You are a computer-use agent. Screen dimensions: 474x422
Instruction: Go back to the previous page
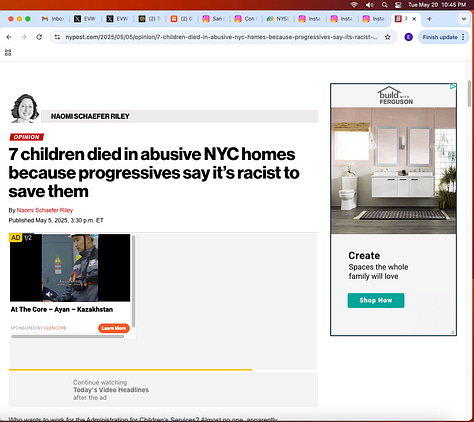click(x=9, y=37)
